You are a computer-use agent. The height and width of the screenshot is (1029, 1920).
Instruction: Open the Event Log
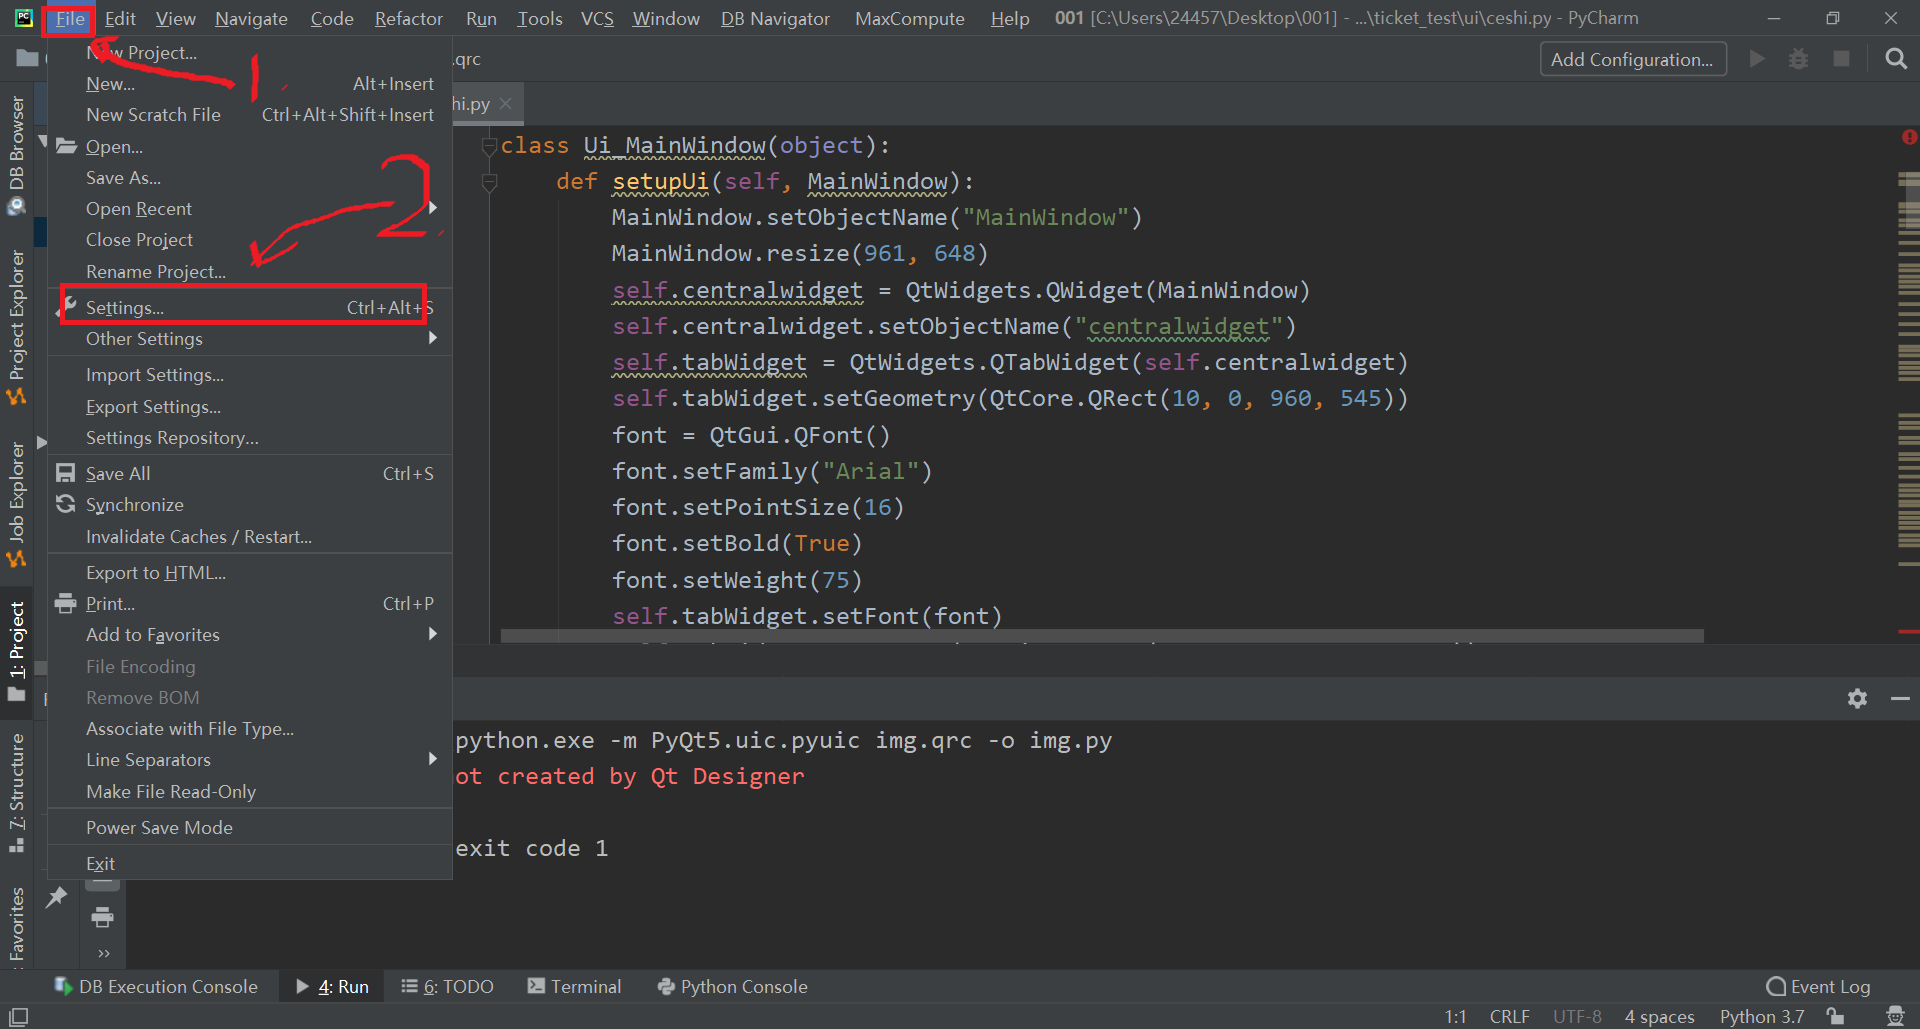pos(1819,987)
